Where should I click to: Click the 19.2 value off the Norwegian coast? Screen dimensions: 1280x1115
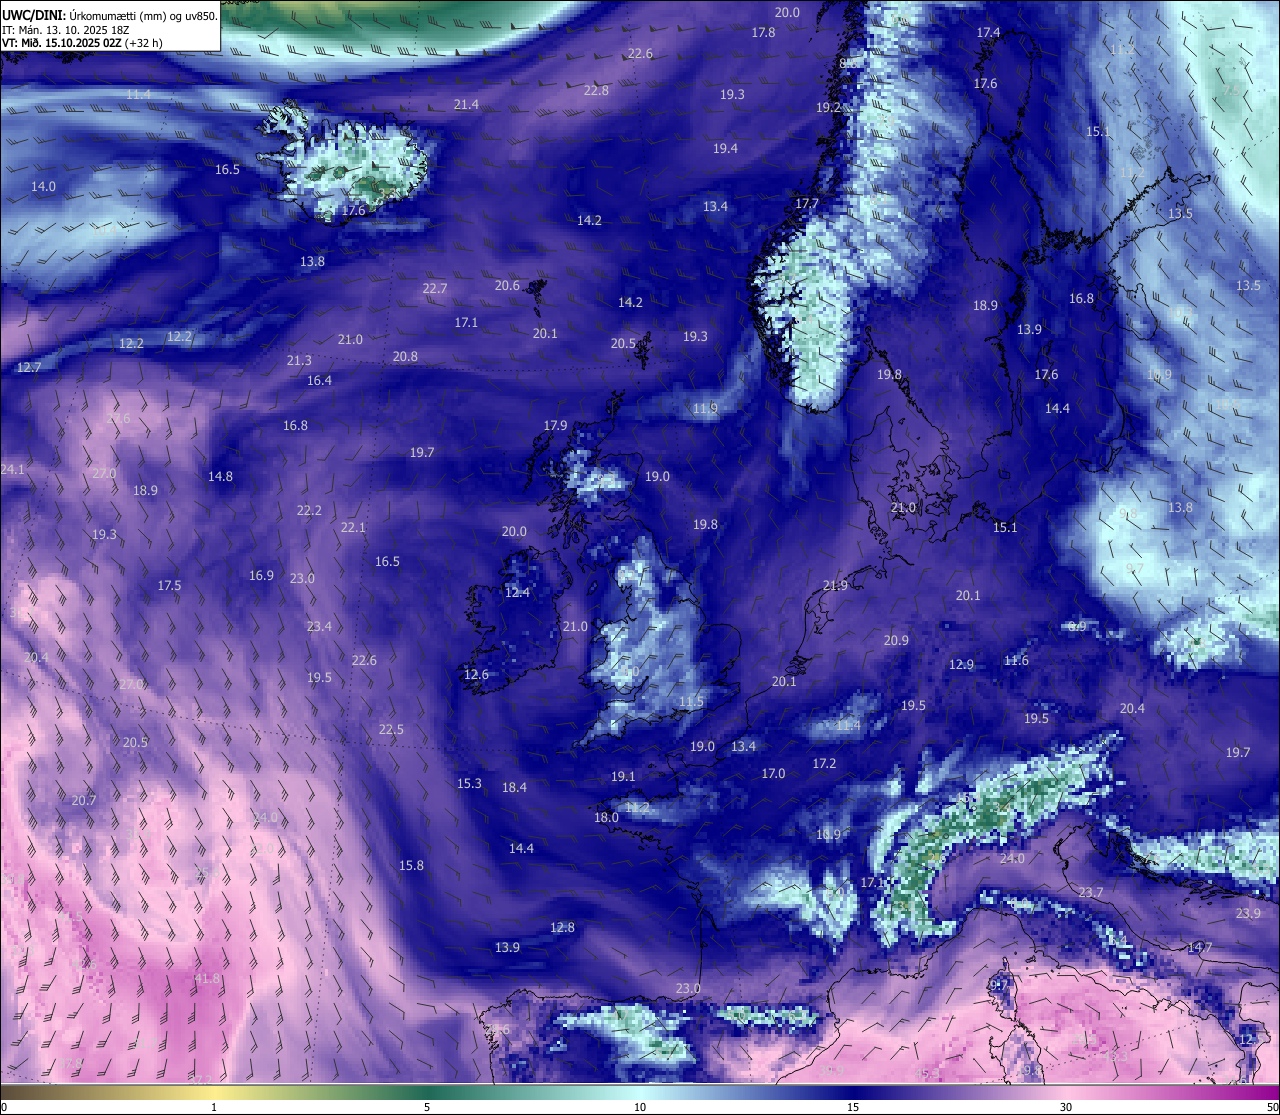(x=829, y=108)
